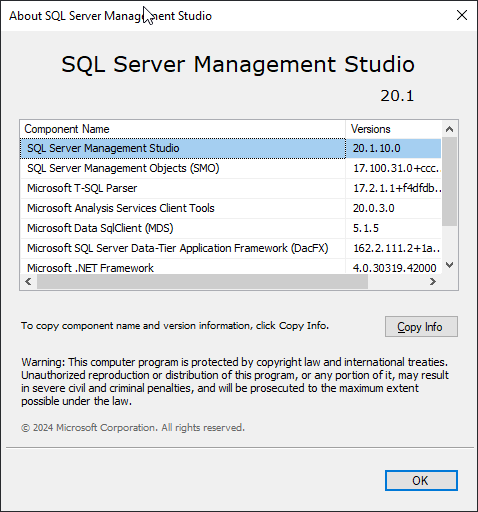
Task: Click version cell 17.100.31.0+ccc
Action: [x=394, y=168]
